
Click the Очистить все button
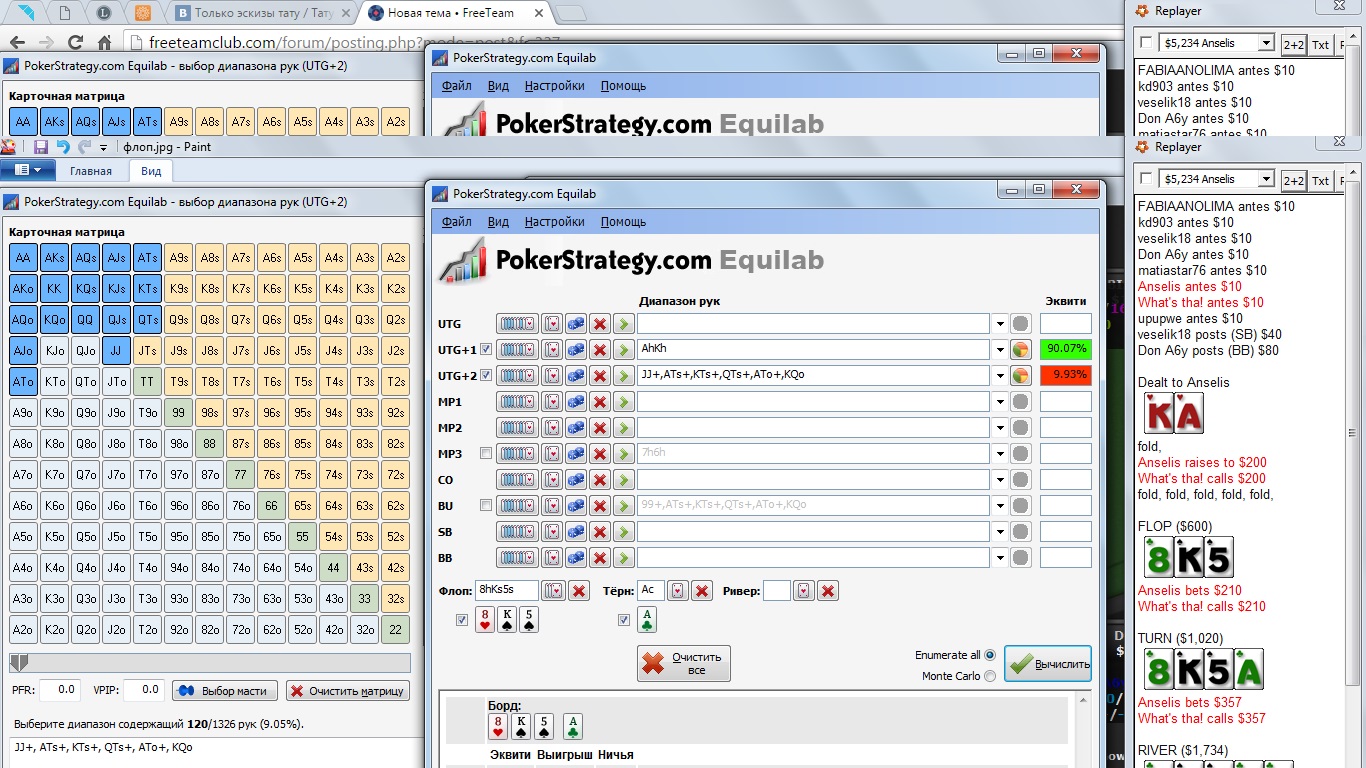684,664
